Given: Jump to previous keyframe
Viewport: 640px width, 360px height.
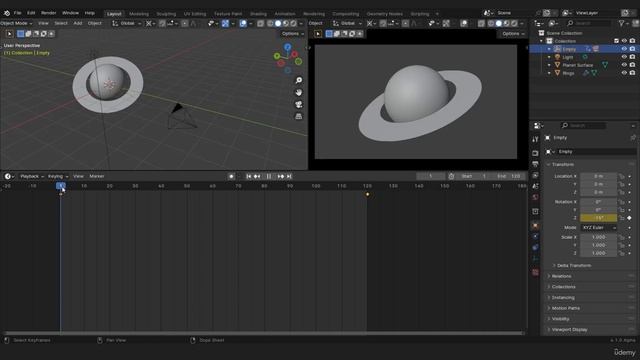Looking at the screenshot, I should pyautogui.click(x=257, y=176).
